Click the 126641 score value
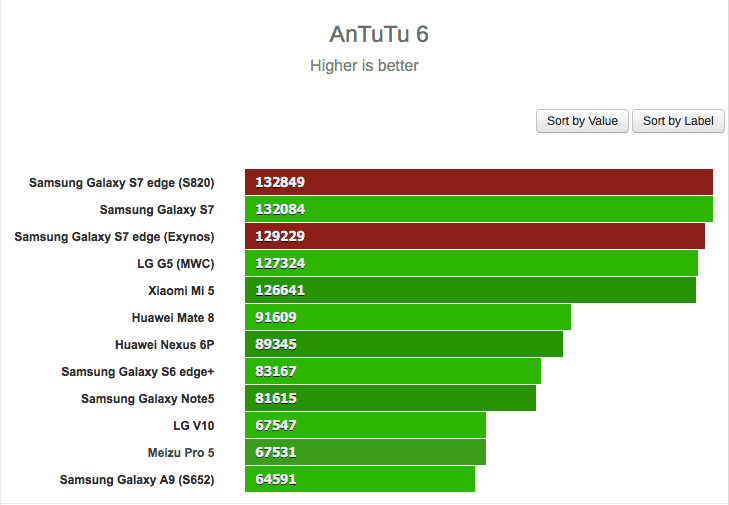This screenshot has width=729, height=505. click(280, 290)
